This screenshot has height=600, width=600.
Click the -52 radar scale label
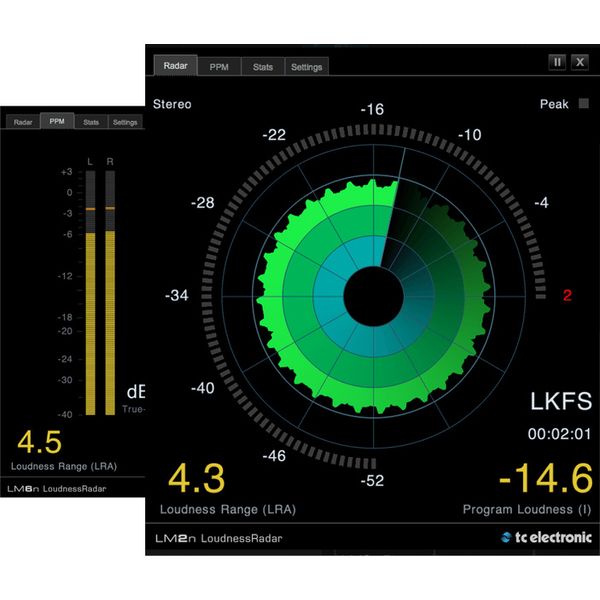click(x=372, y=480)
